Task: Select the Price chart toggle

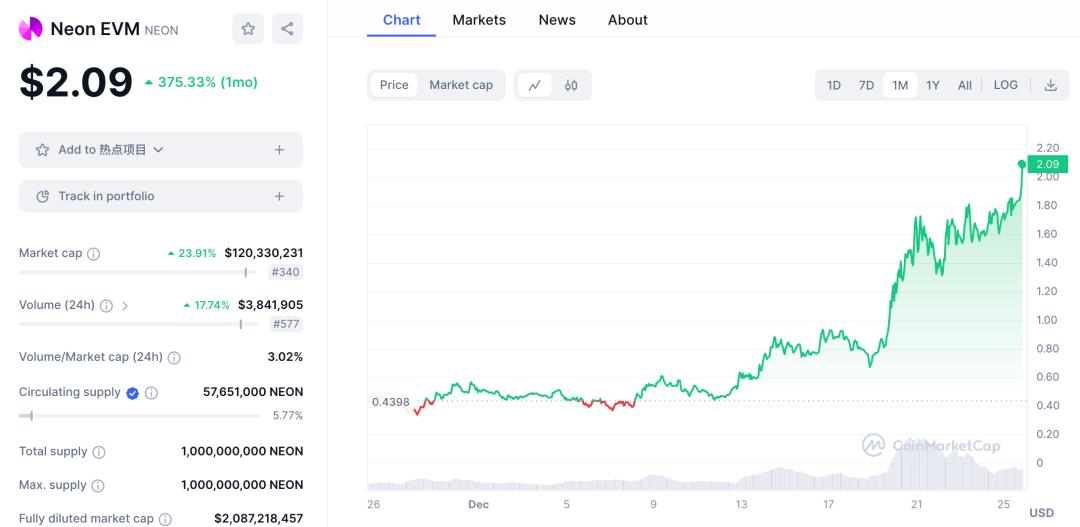Action: [394, 85]
